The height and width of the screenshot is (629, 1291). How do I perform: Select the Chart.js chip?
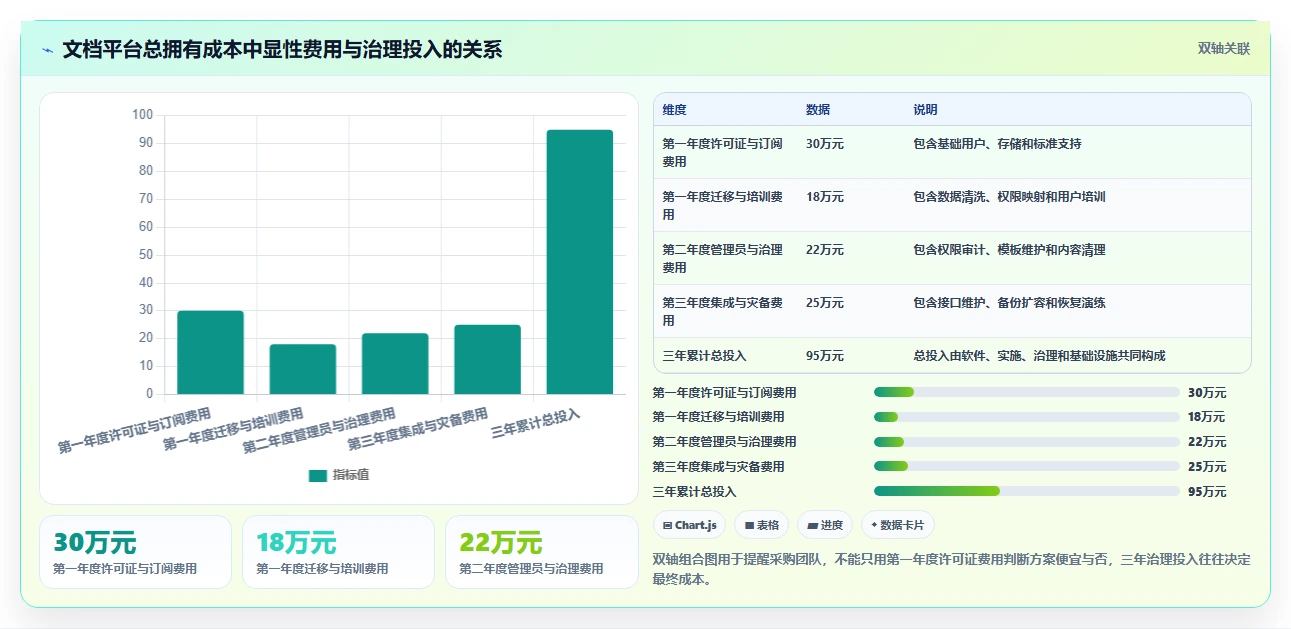690,525
